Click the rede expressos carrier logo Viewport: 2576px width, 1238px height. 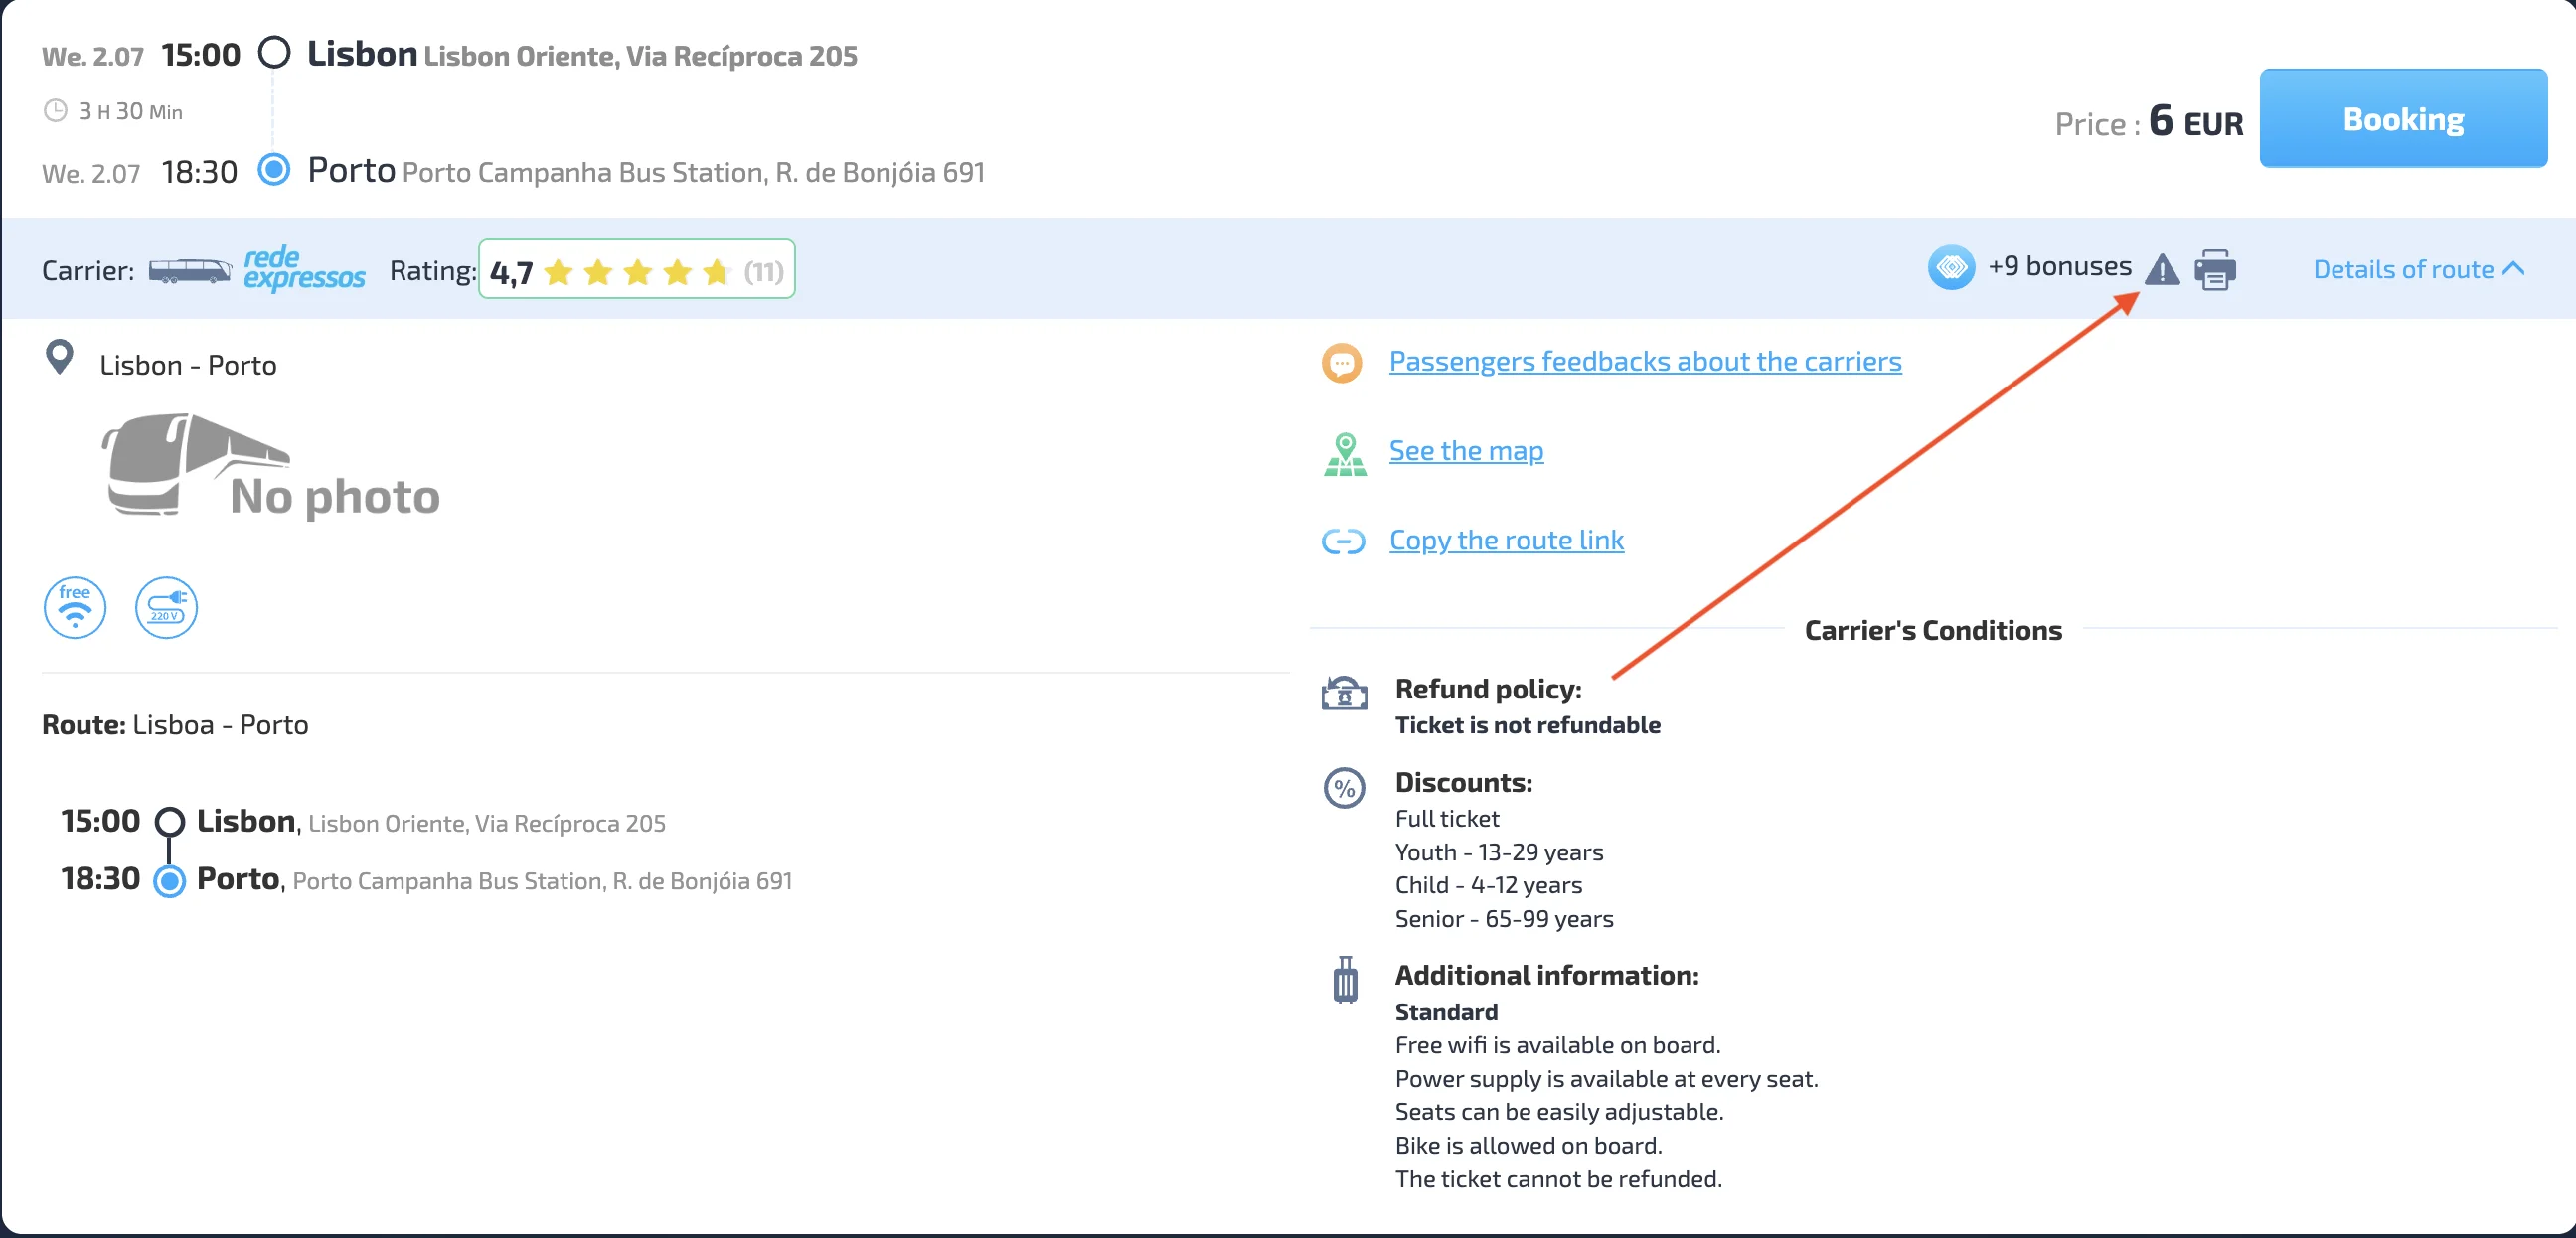click(x=304, y=268)
